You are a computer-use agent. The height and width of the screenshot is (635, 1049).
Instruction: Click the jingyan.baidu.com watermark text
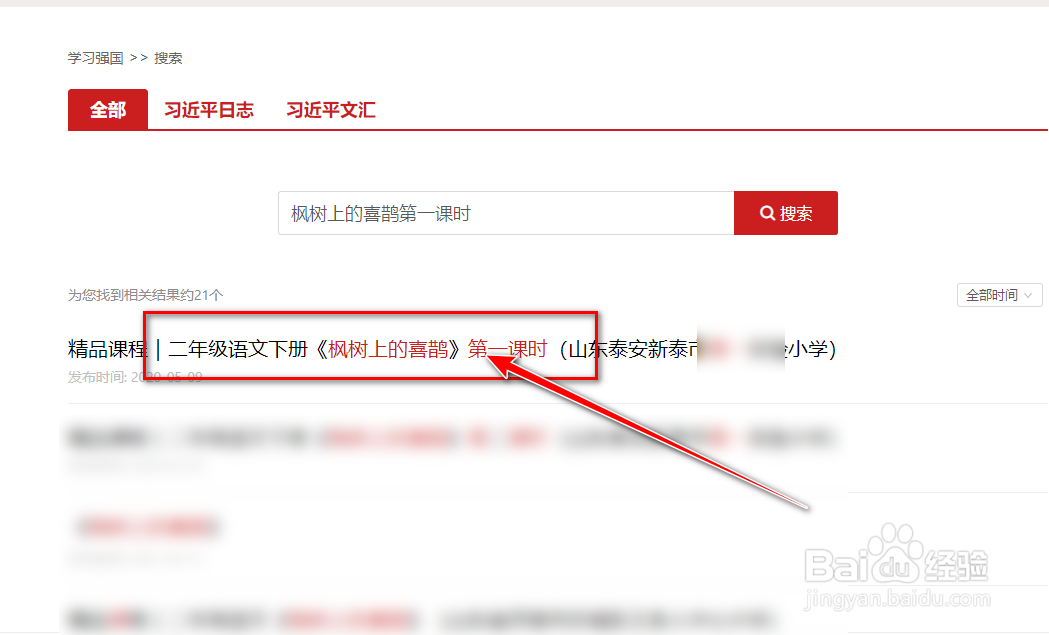coord(896,598)
